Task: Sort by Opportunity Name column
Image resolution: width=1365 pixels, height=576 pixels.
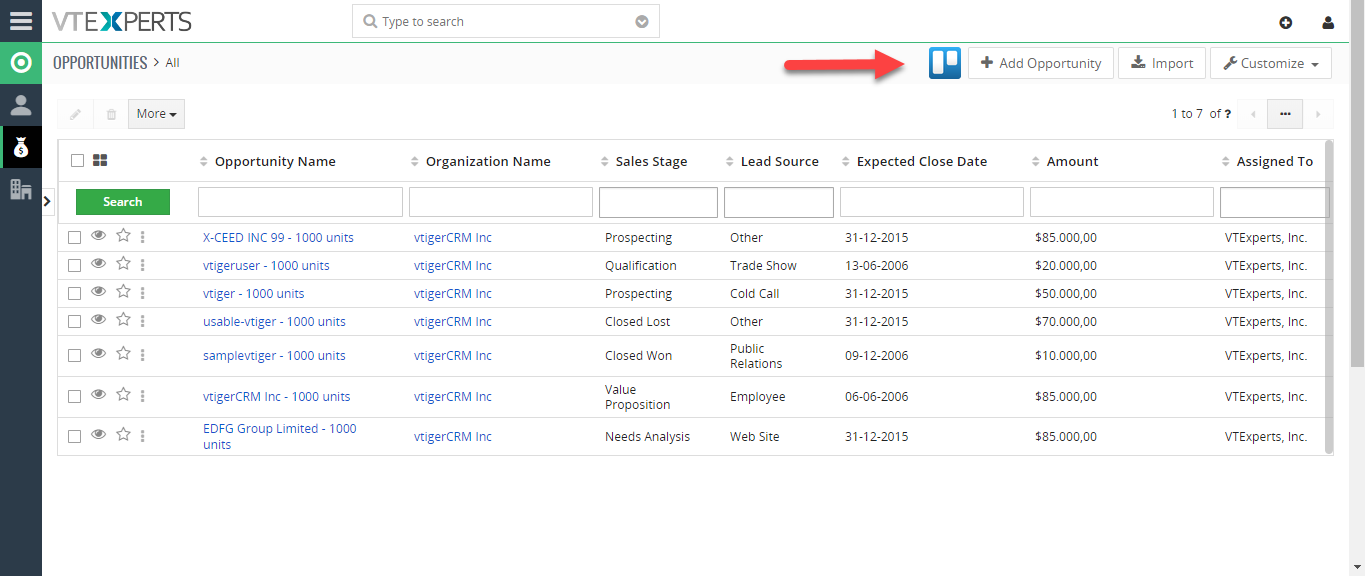Action: pyautogui.click(x=268, y=161)
